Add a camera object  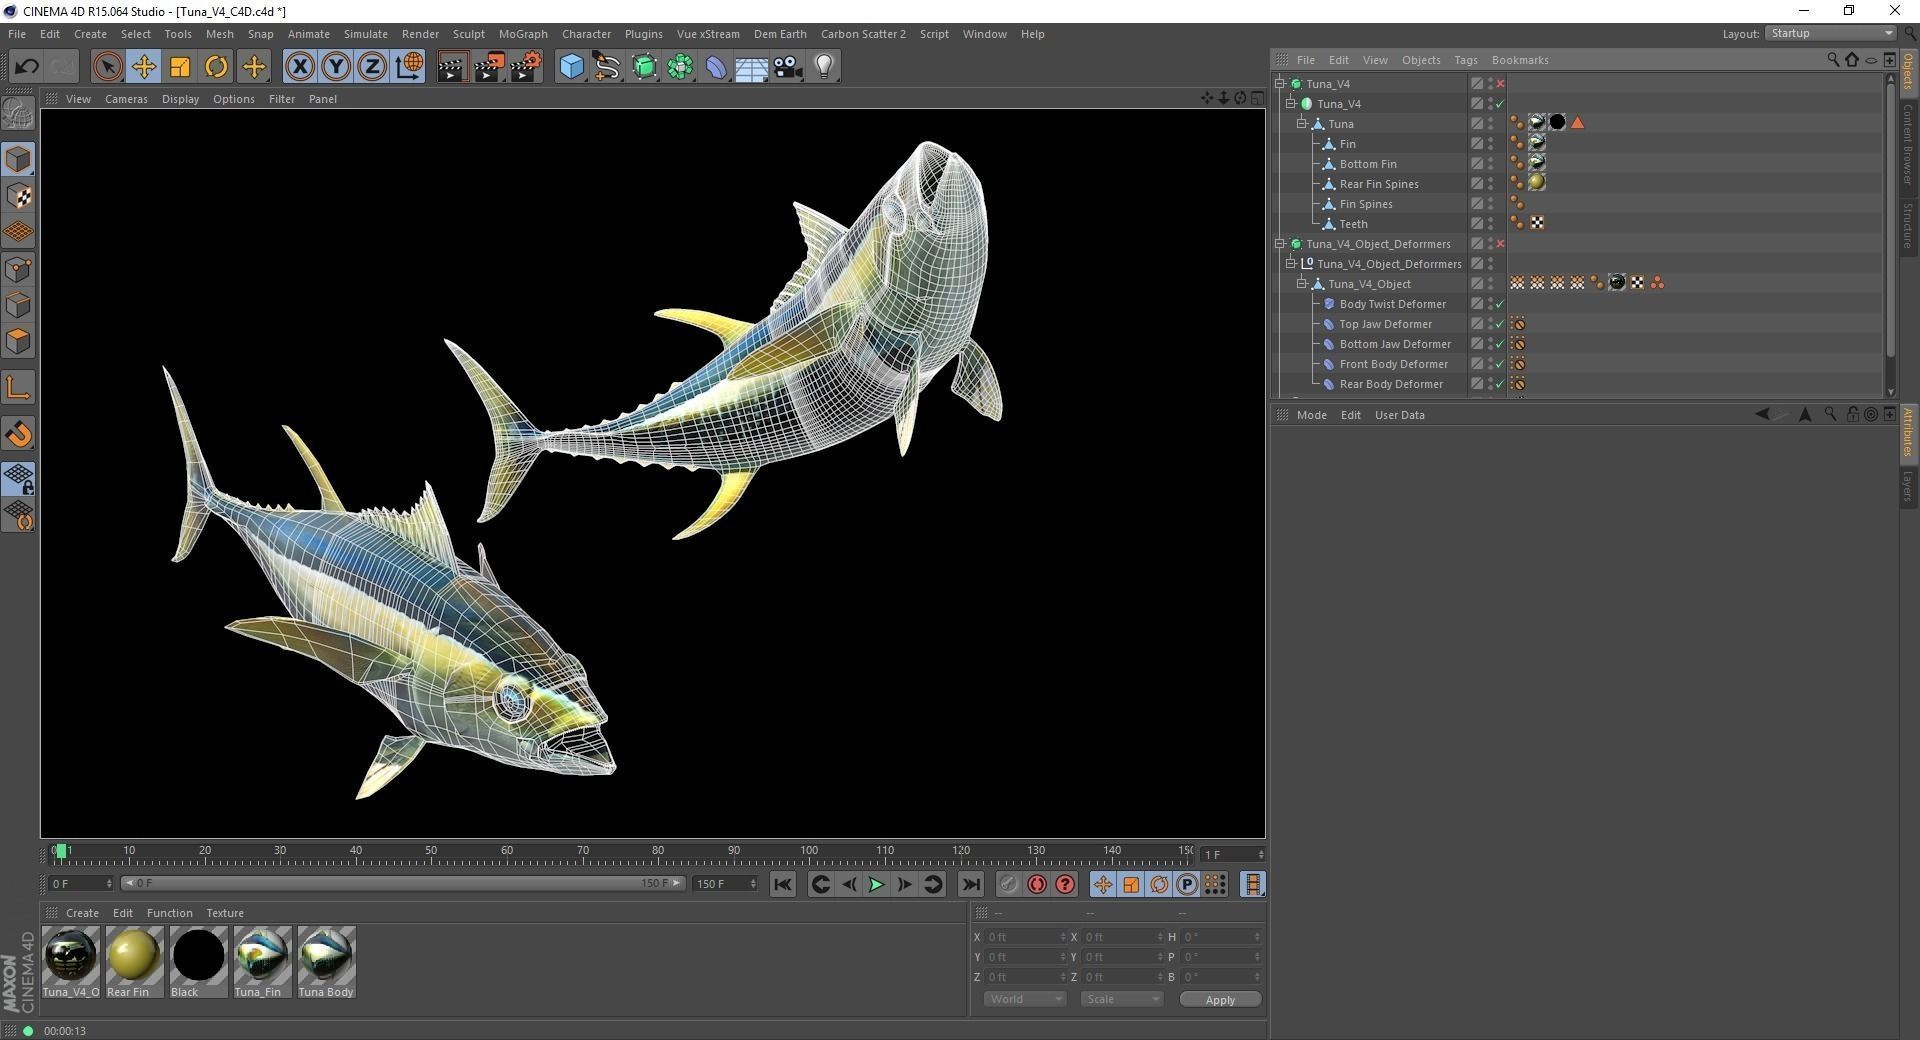tap(788, 67)
